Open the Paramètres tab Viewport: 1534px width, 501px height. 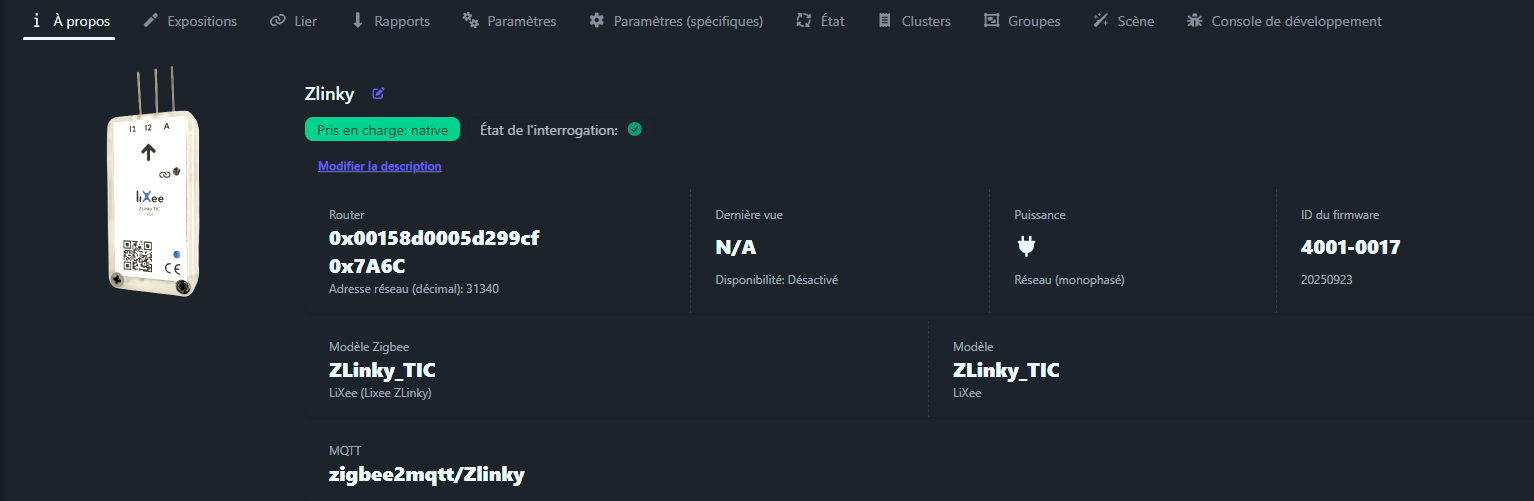pos(509,21)
